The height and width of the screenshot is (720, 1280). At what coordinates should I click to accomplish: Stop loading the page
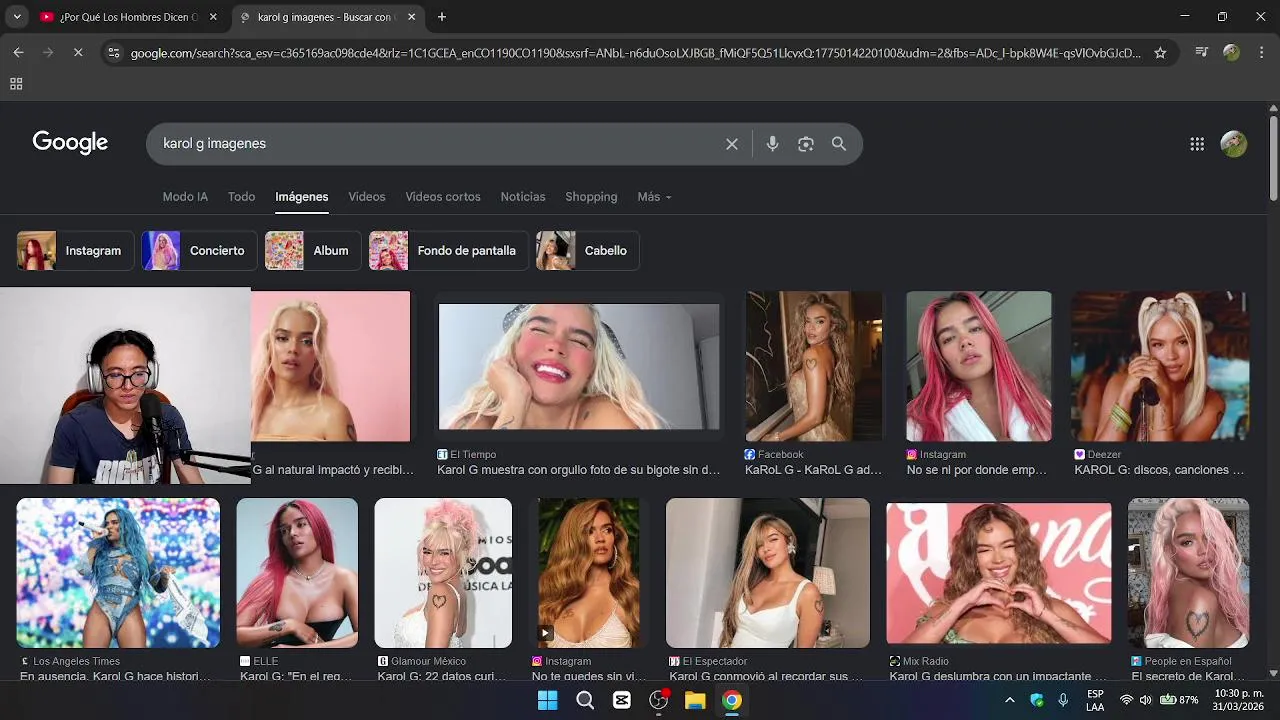77,53
